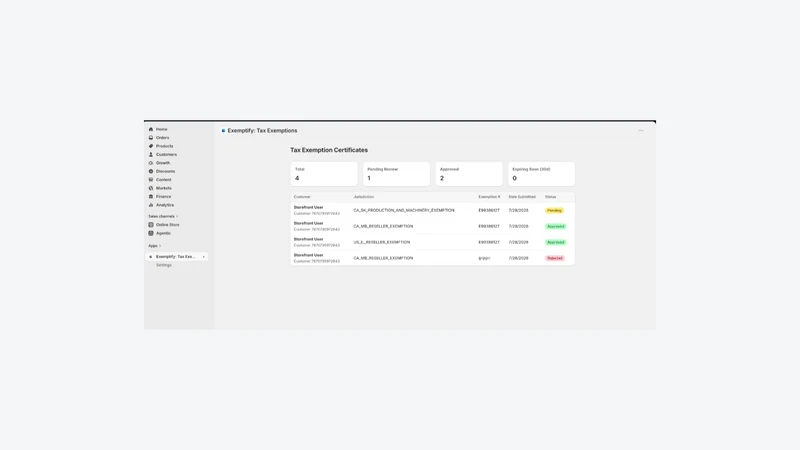
Task: Open Growth via its sidebar icon
Action: point(151,163)
